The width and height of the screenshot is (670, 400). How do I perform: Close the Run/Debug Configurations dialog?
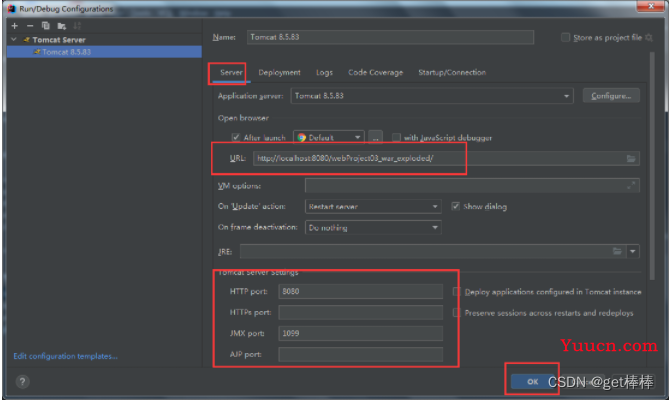651,6
